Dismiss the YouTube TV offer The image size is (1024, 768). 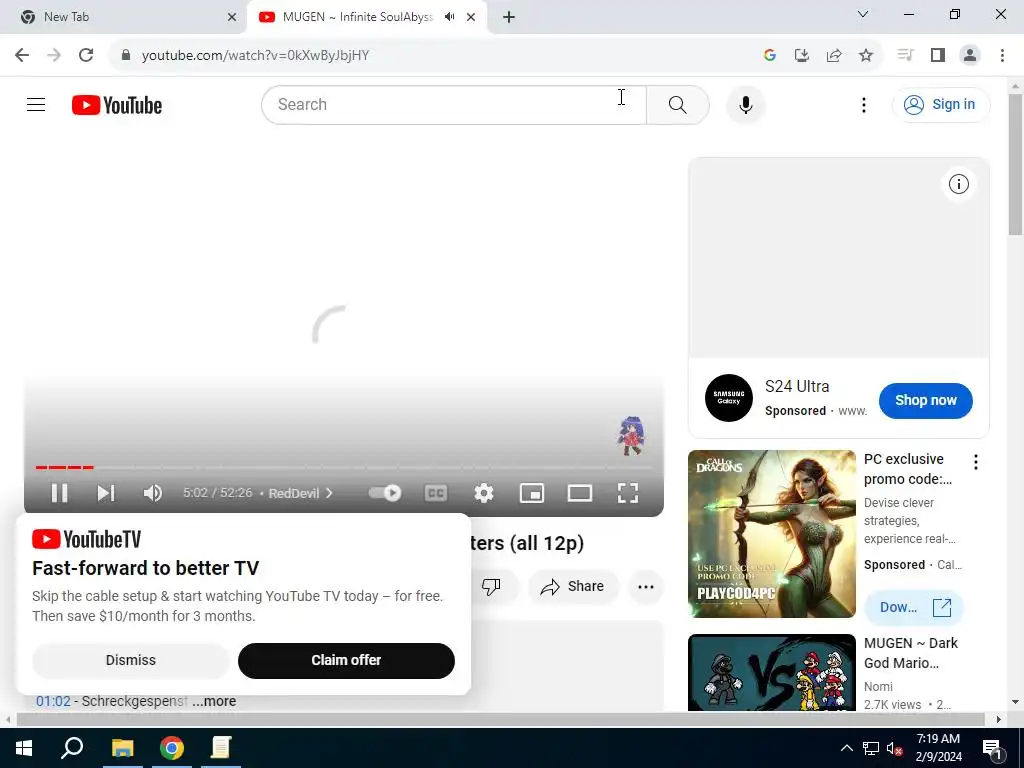[x=131, y=660]
